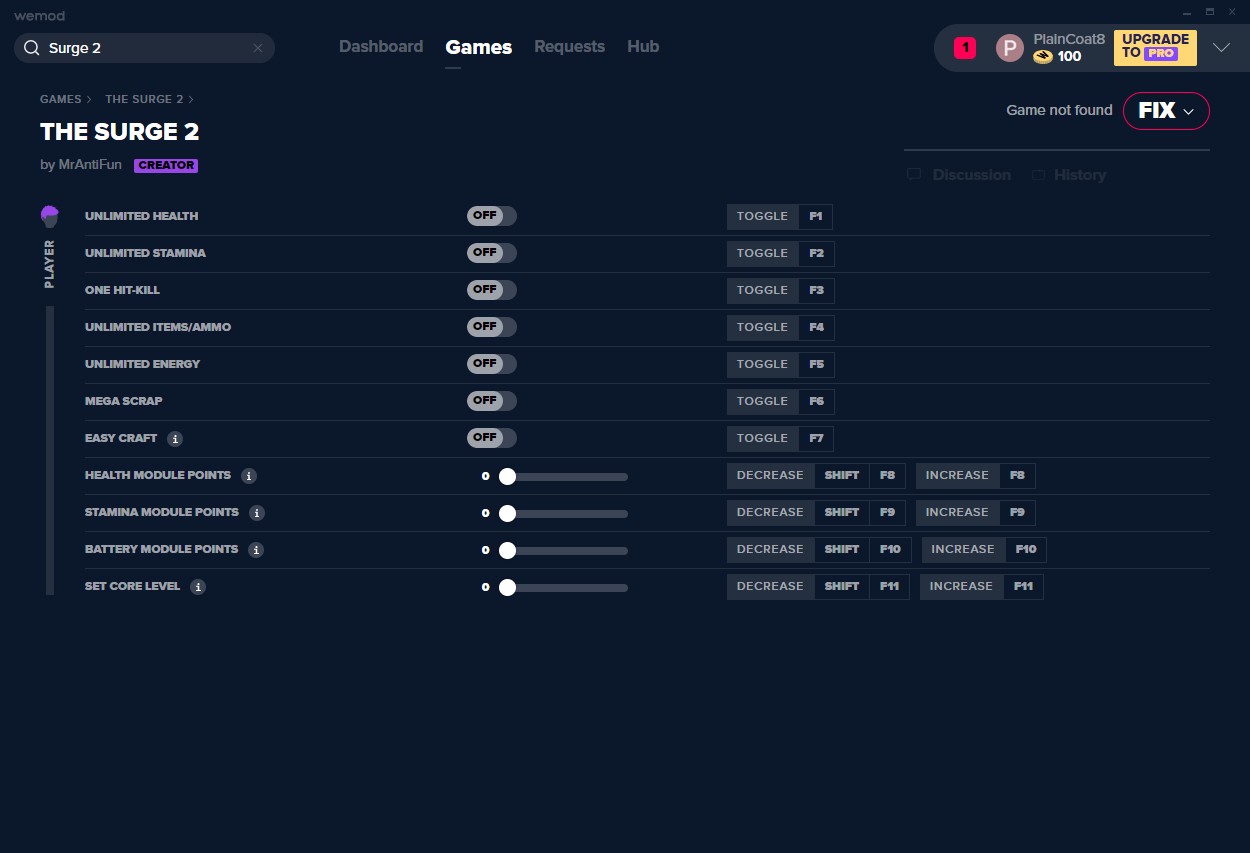This screenshot has height=853, width=1250.
Task: Open Easy Craft info icon
Action: tap(175, 439)
